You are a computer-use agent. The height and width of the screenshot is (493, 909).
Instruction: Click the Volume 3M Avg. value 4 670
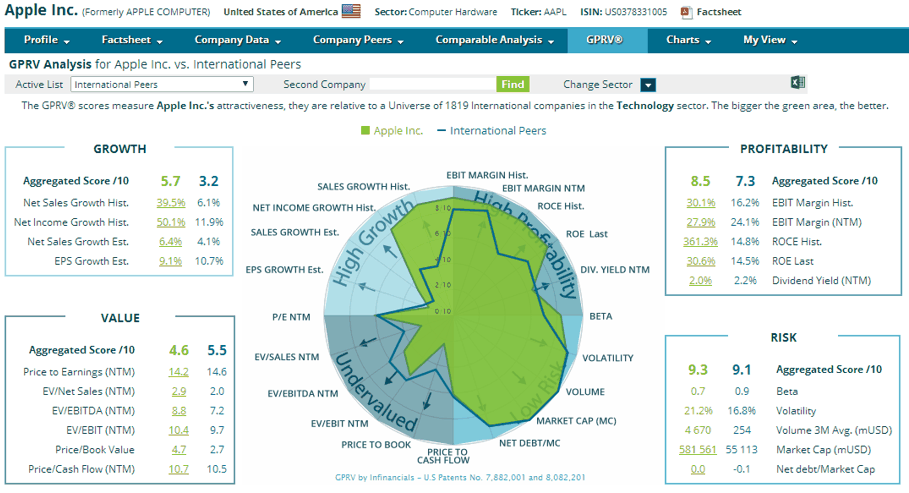pyautogui.click(x=698, y=430)
